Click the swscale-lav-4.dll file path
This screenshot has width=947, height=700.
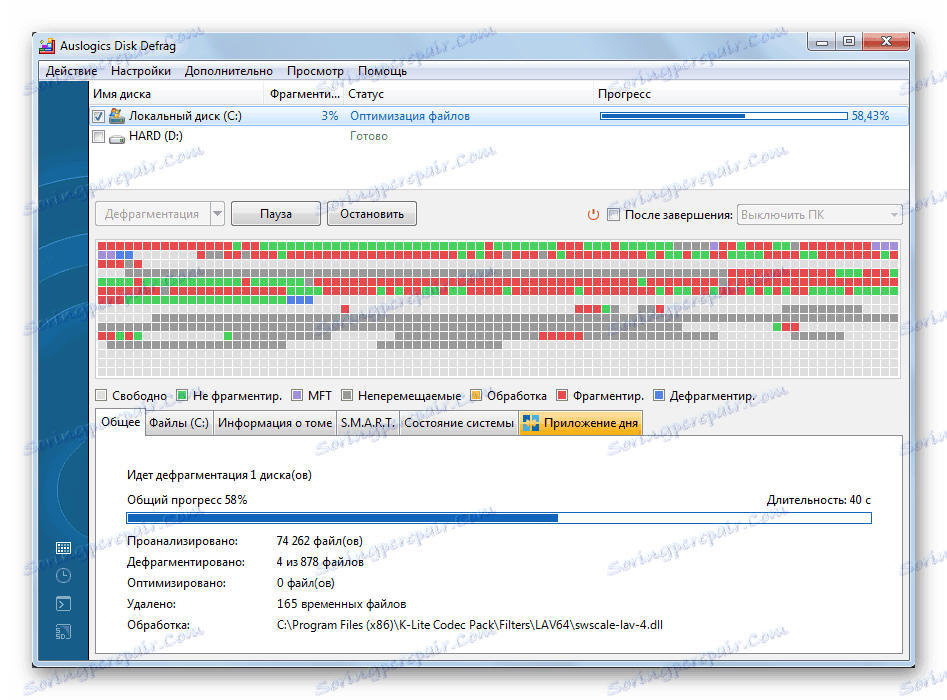coord(470,625)
